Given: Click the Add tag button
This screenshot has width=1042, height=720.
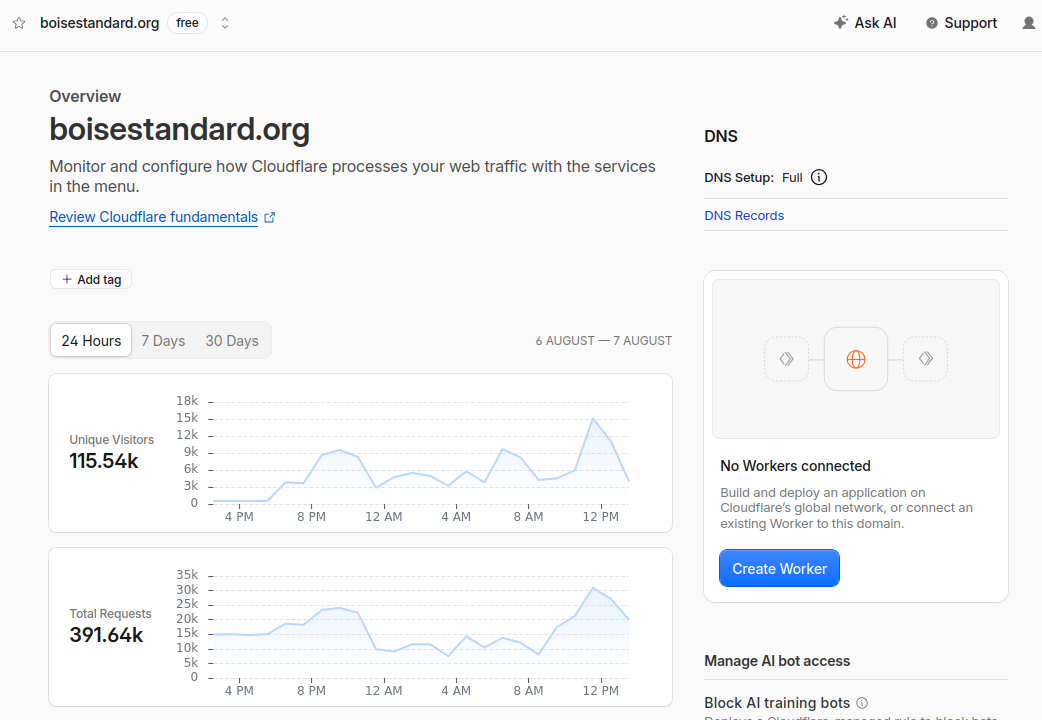Looking at the screenshot, I should (91, 279).
